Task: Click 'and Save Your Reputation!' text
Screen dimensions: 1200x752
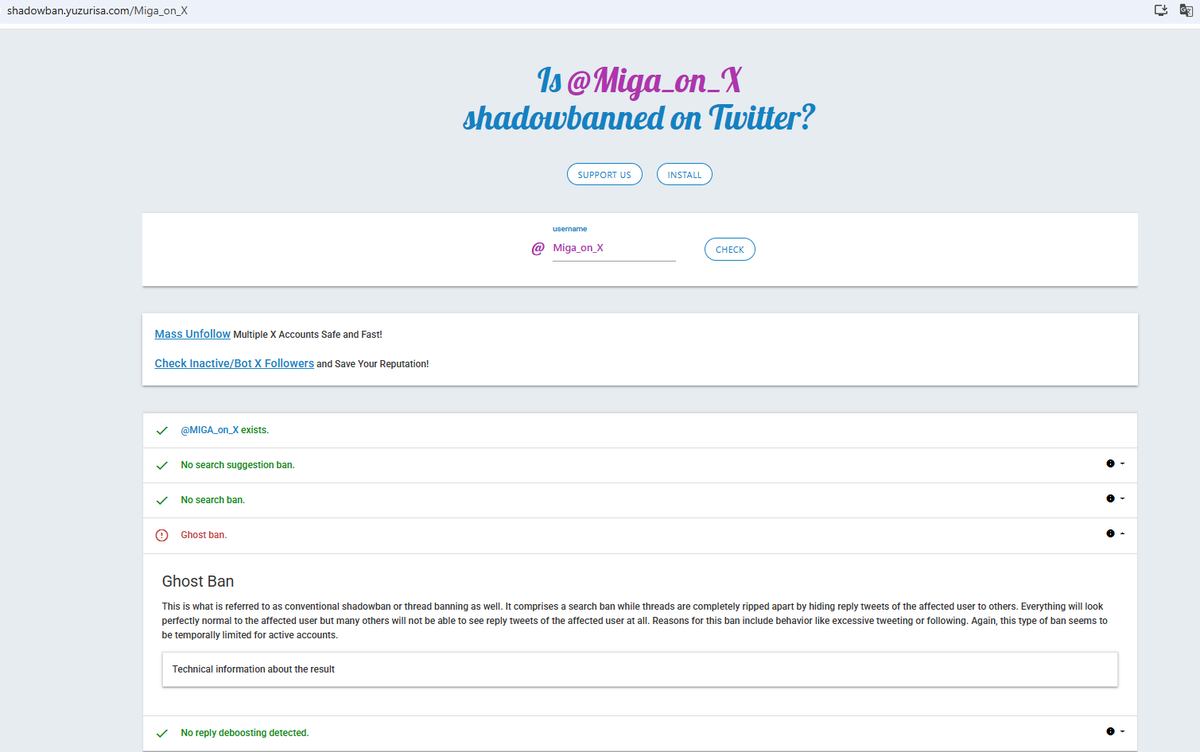Action: [373, 364]
